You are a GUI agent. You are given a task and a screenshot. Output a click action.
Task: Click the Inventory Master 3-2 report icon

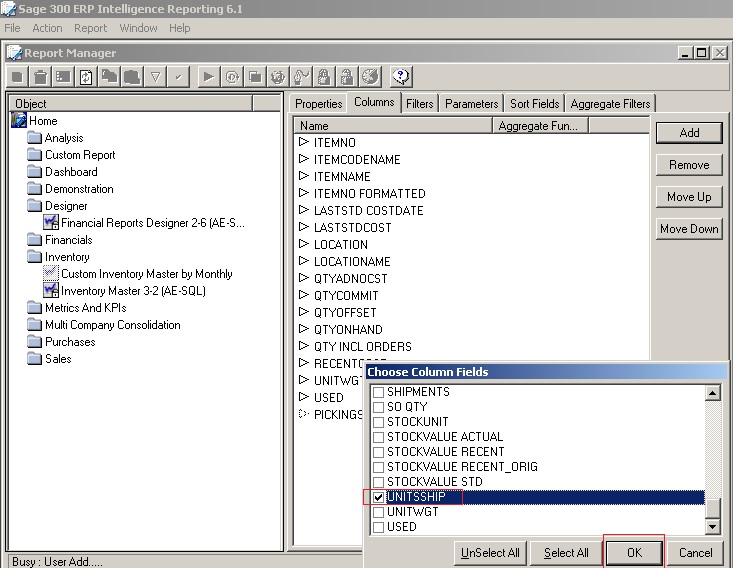[50, 290]
